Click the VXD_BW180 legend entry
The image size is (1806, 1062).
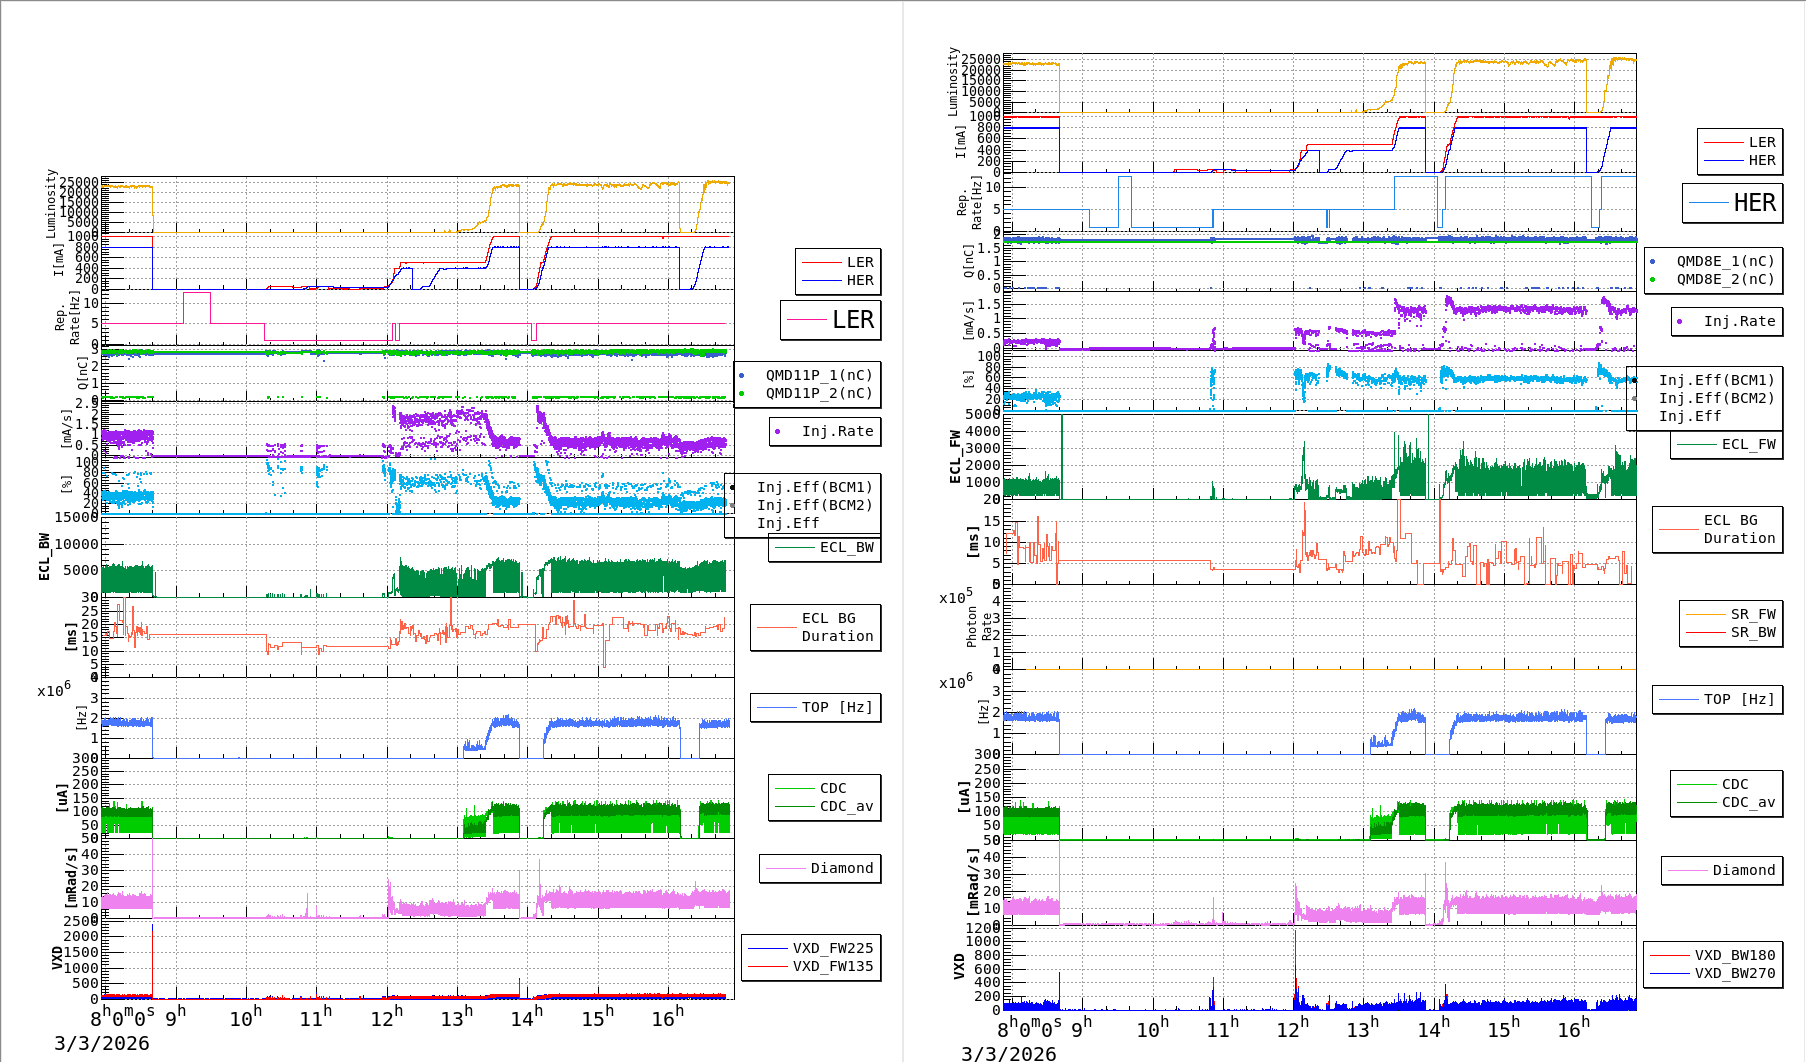[x=1734, y=955]
